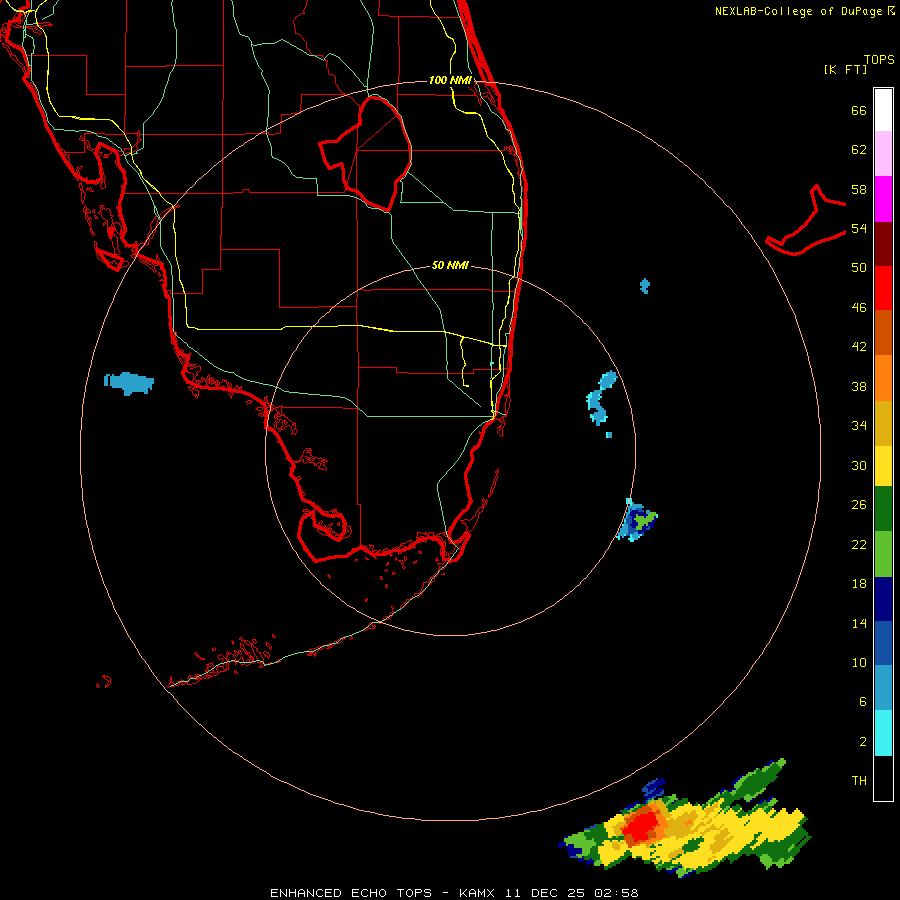Click the '30' legend value
900x900 pixels.
859,465
